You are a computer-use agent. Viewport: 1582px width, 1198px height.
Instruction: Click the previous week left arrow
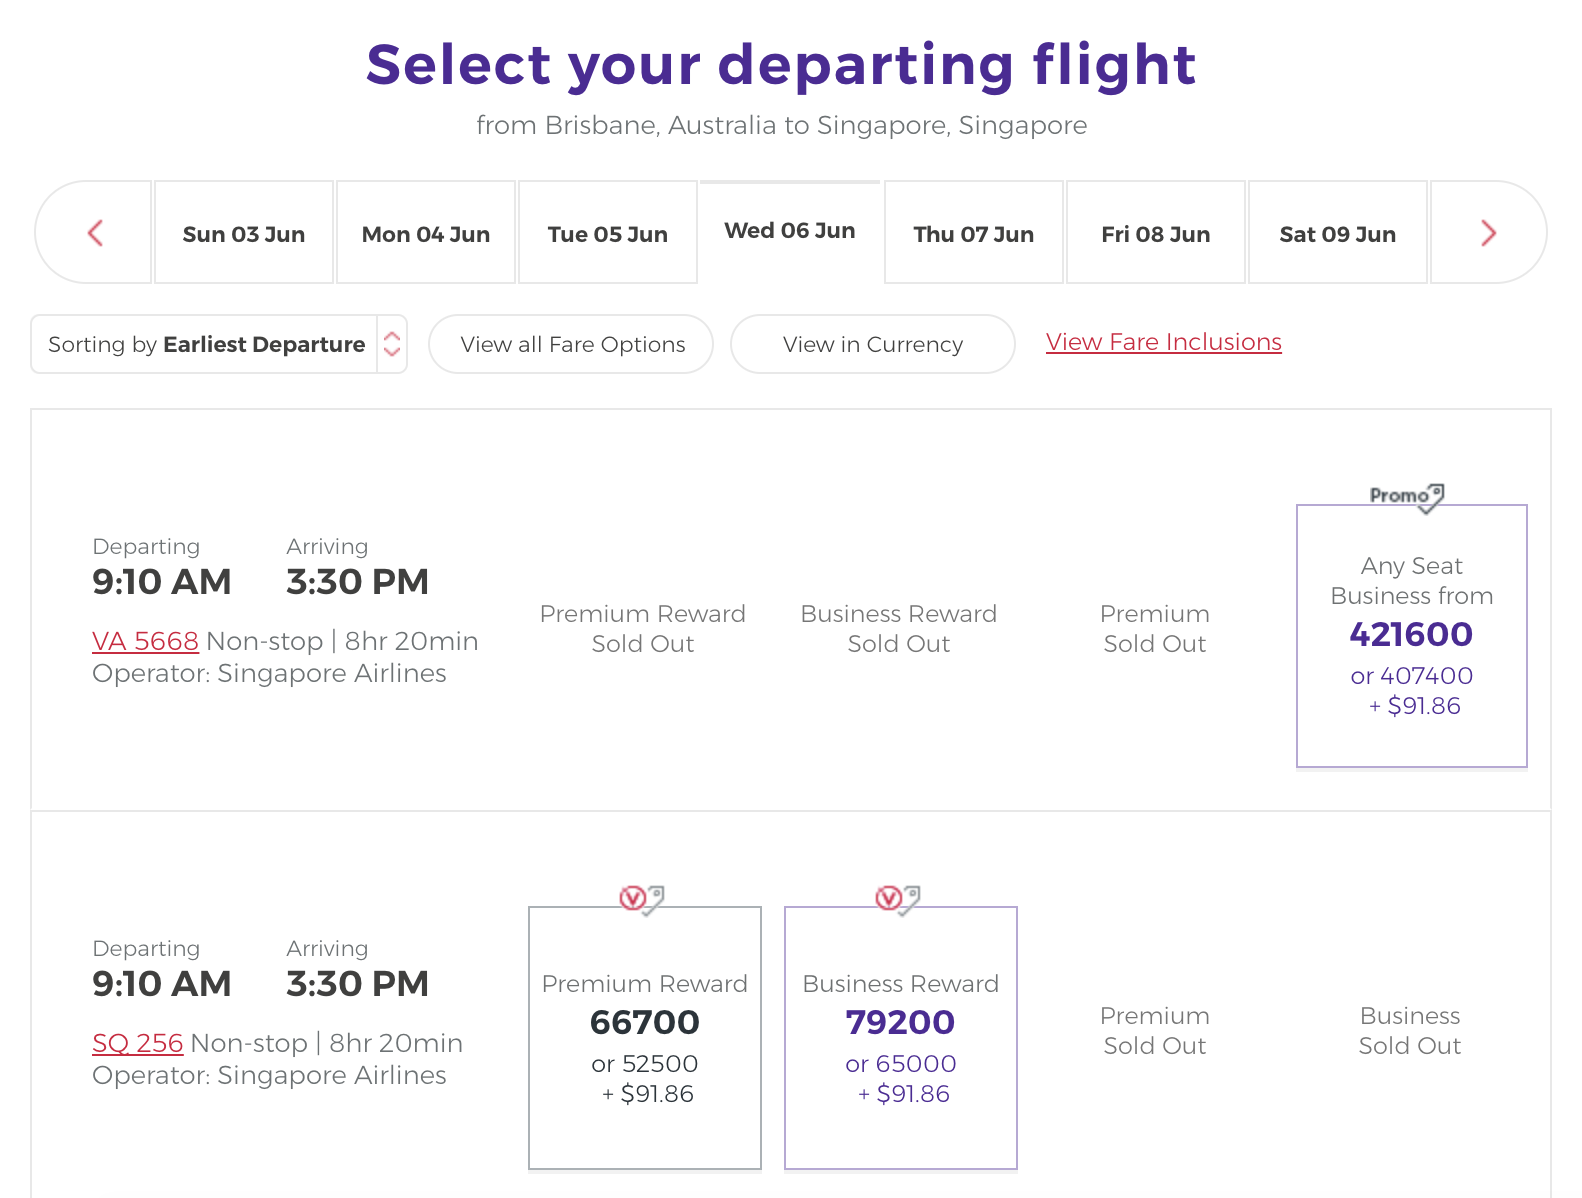coord(95,233)
